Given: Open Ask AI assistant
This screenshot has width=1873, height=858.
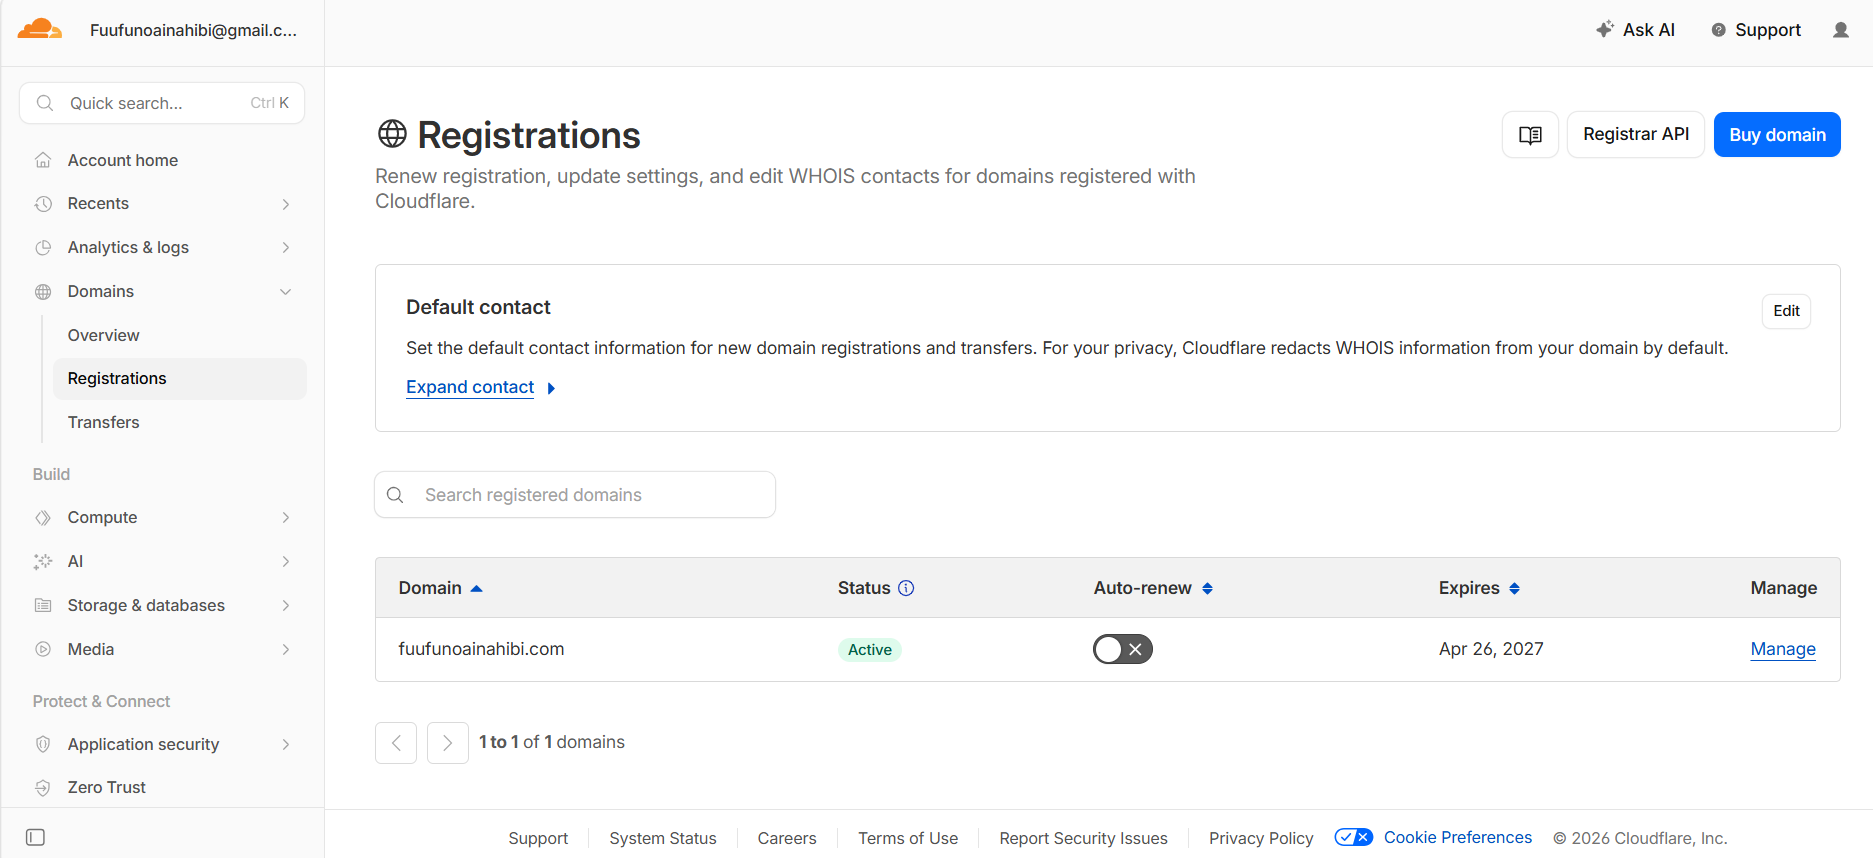Looking at the screenshot, I should tap(1636, 30).
